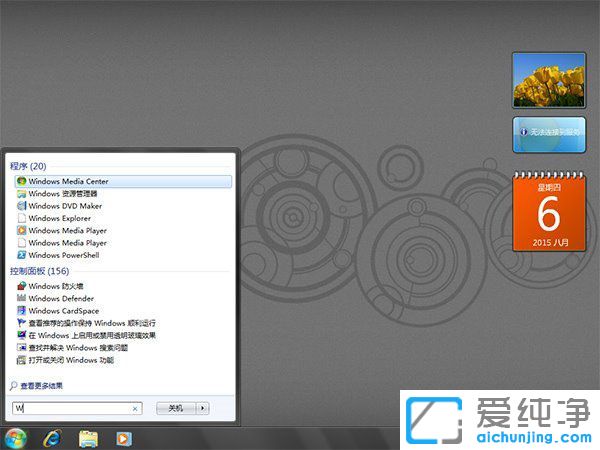
Task: Clear the search box with the X
Action: [x=135, y=409]
